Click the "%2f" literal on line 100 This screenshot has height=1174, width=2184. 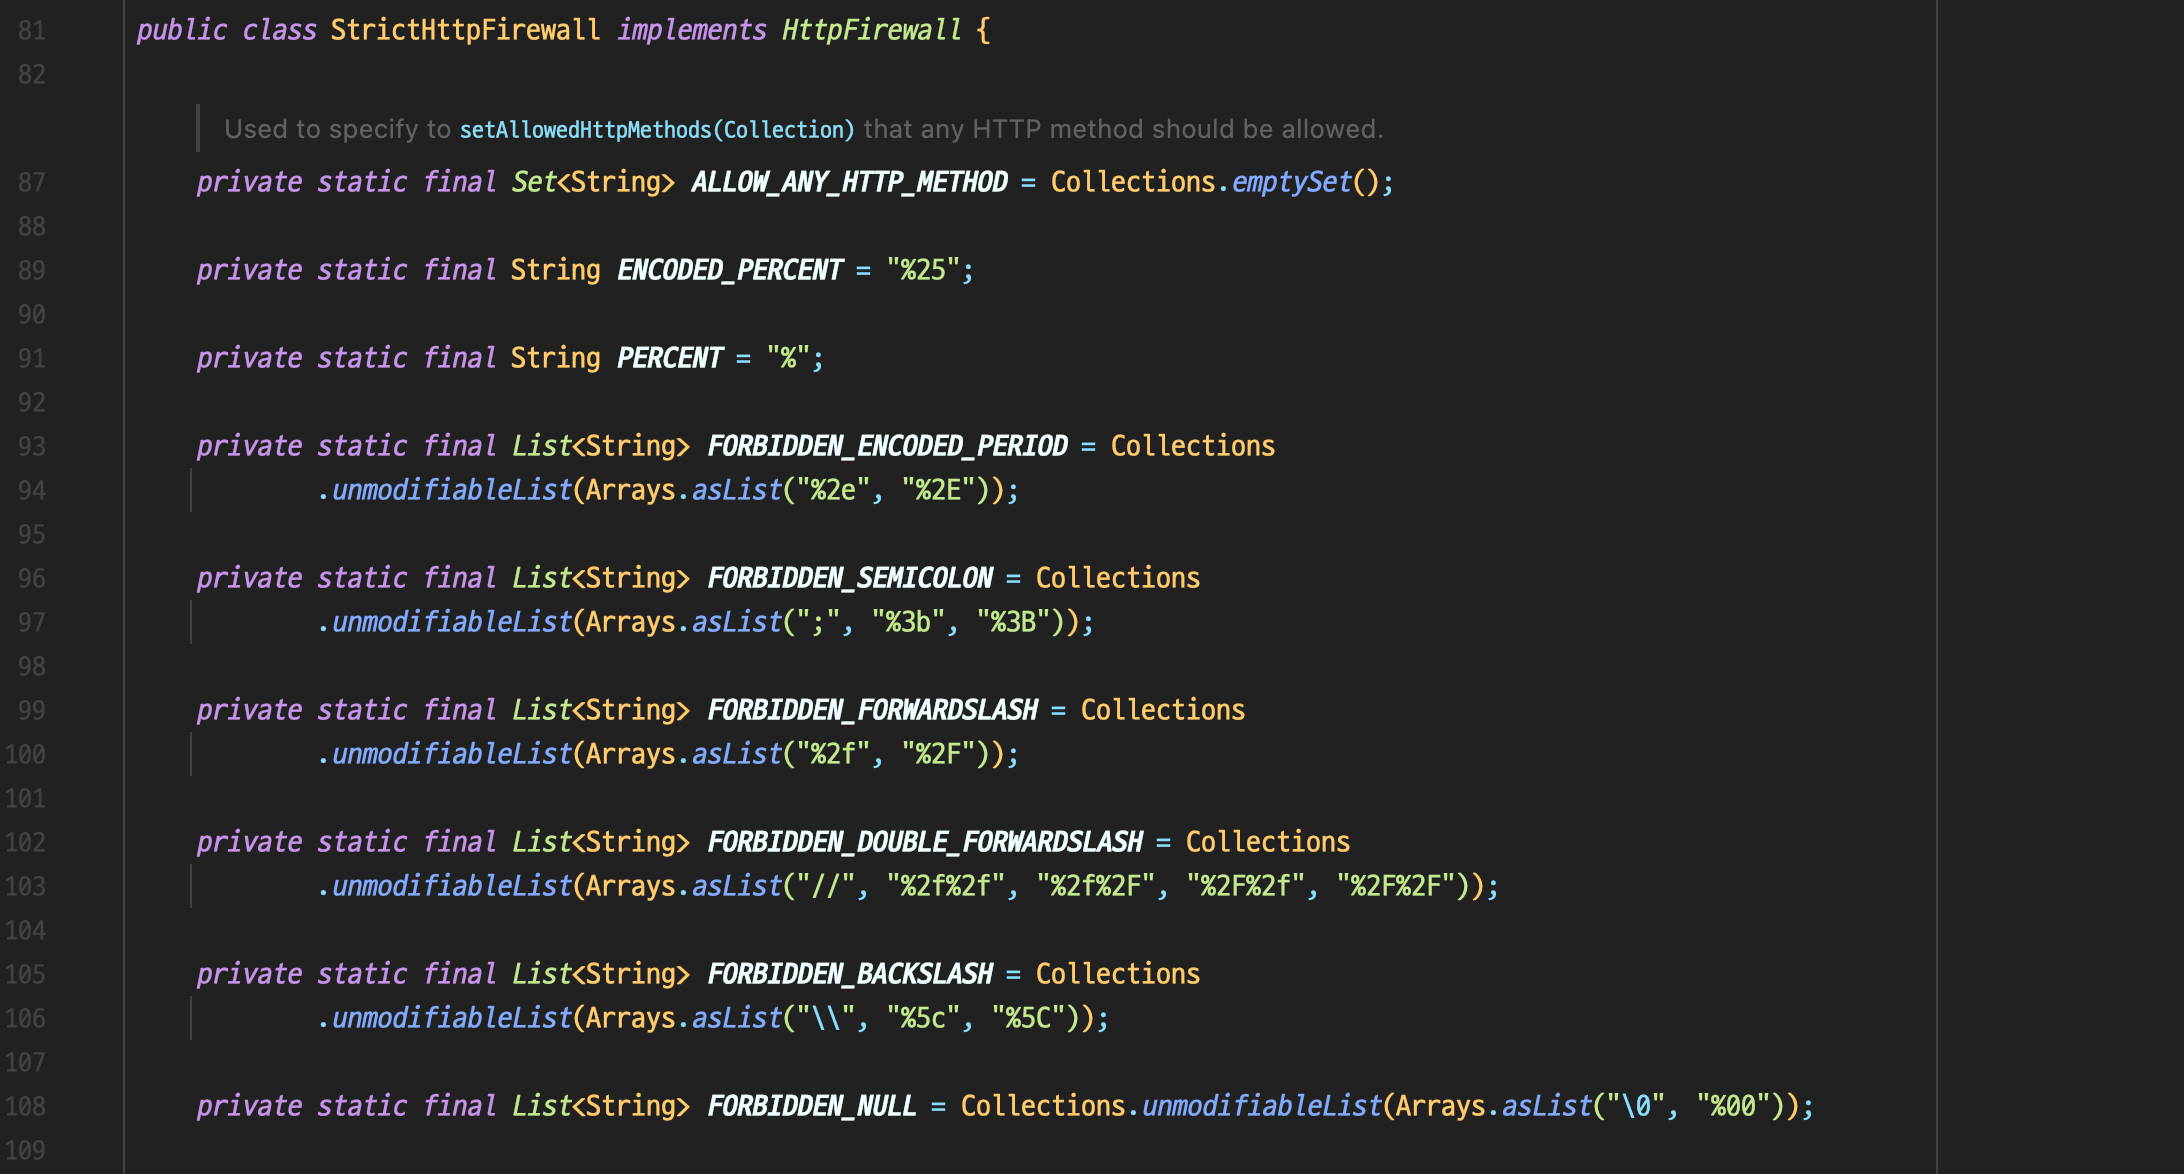coord(833,754)
